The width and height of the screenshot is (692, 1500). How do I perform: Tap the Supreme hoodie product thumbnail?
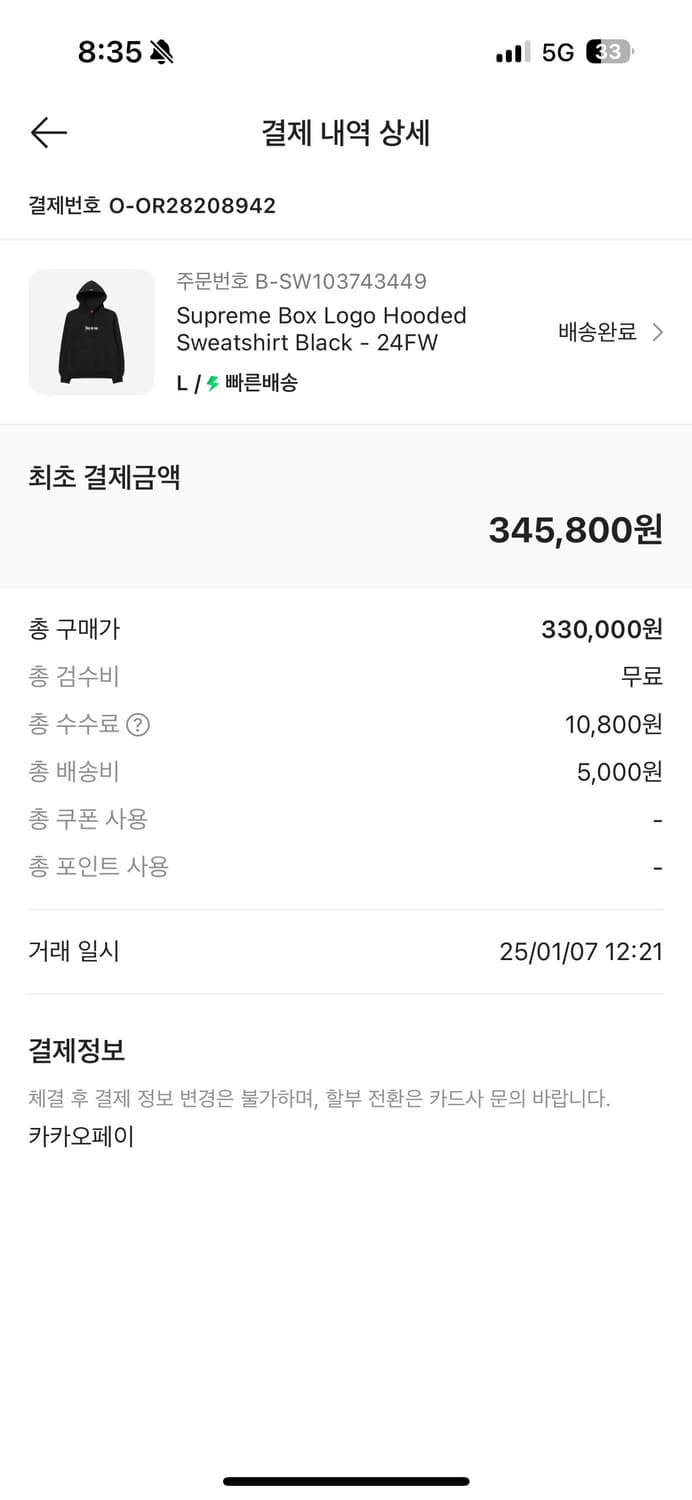(x=91, y=332)
